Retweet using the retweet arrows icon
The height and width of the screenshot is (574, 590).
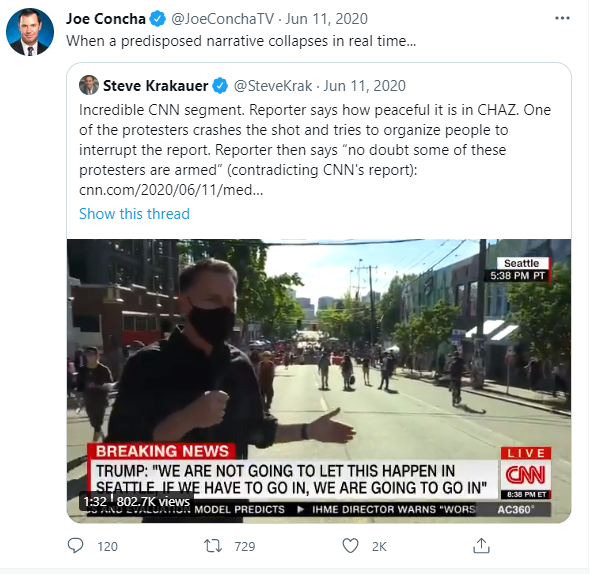click(213, 546)
